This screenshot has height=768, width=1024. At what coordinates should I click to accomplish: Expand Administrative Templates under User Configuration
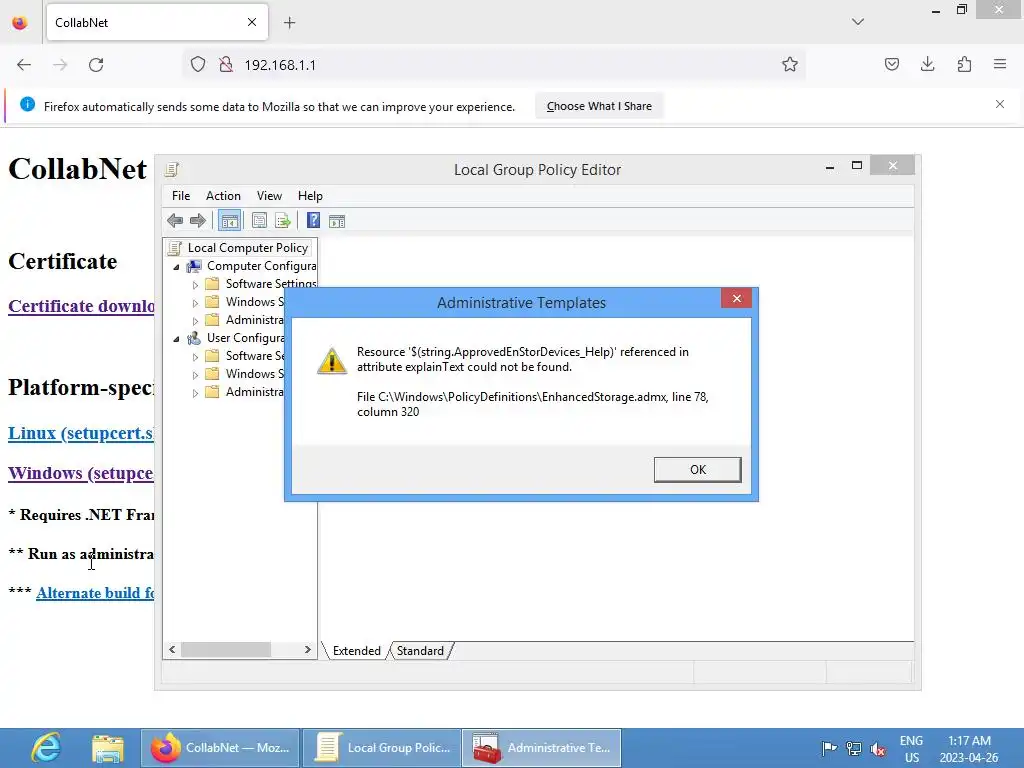[x=195, y=392]
